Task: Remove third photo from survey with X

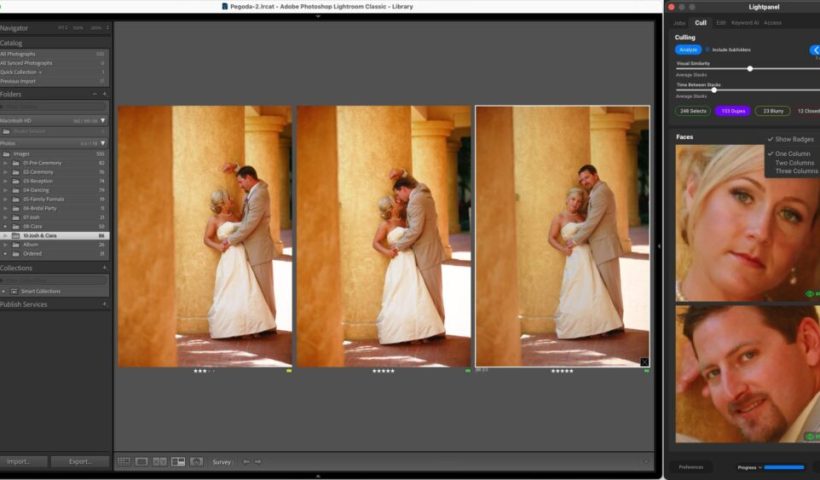Action: tap(644, 361)
